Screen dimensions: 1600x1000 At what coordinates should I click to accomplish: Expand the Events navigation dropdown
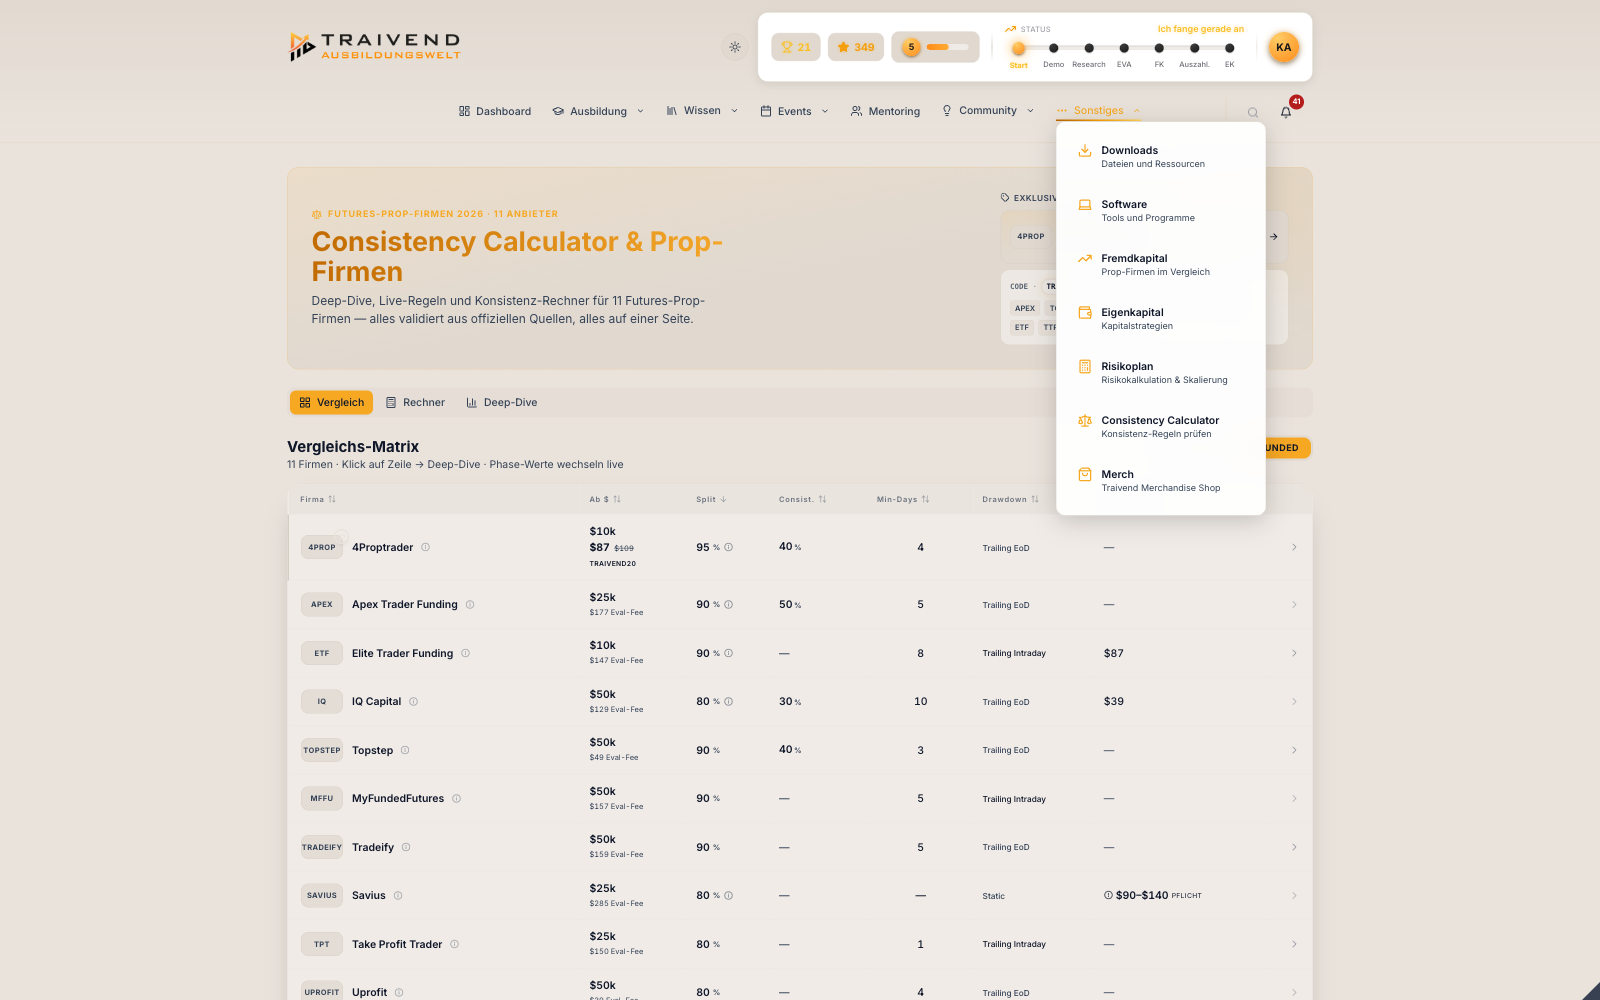(794, 111)
